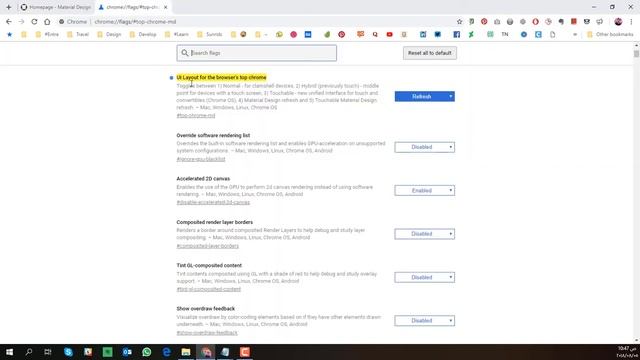Open the Sunnds bookmark folder

(209, 35)
